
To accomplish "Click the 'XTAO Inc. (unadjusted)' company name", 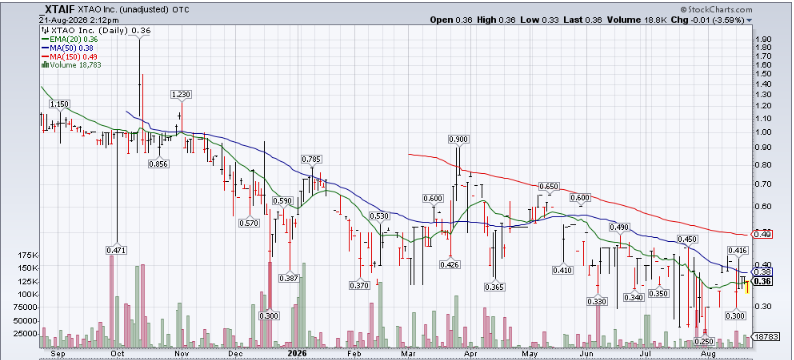I will click(122, 10).
